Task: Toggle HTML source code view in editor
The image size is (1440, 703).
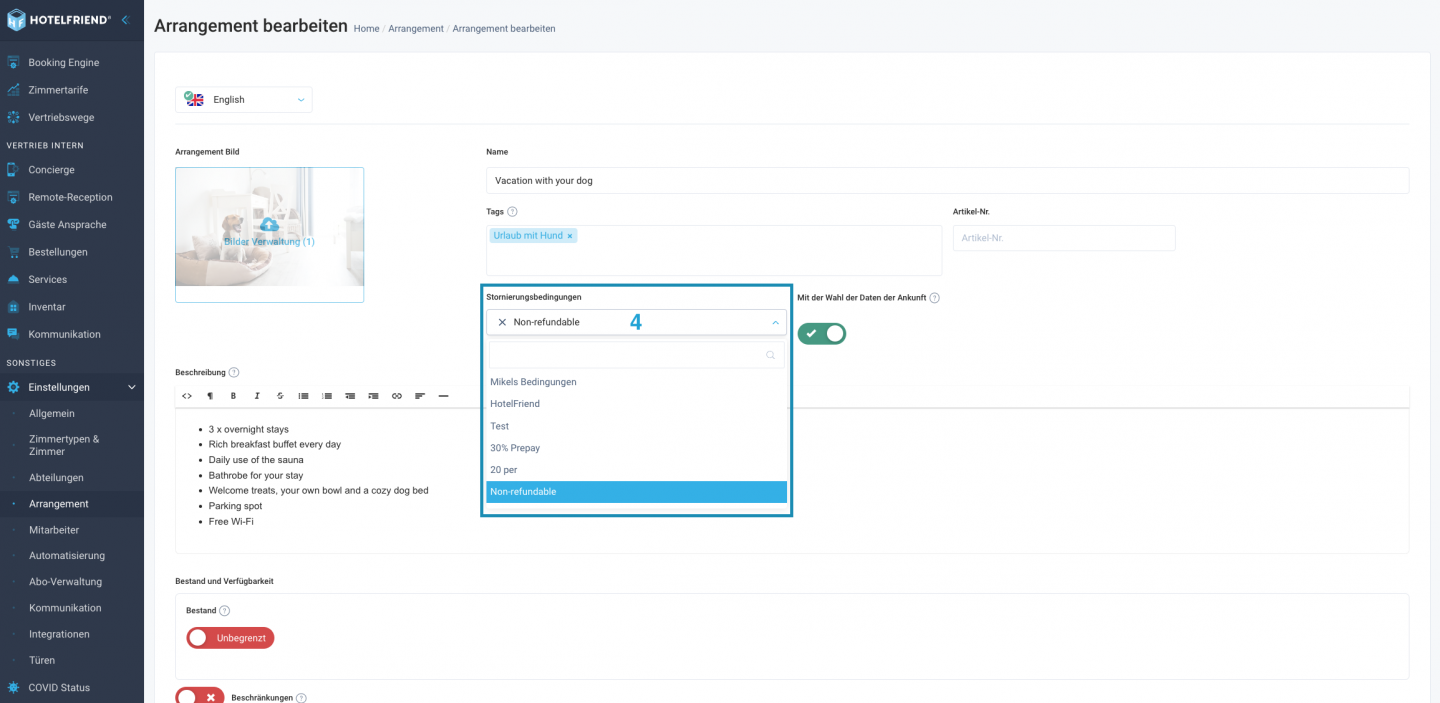Action: click(187, 396)
